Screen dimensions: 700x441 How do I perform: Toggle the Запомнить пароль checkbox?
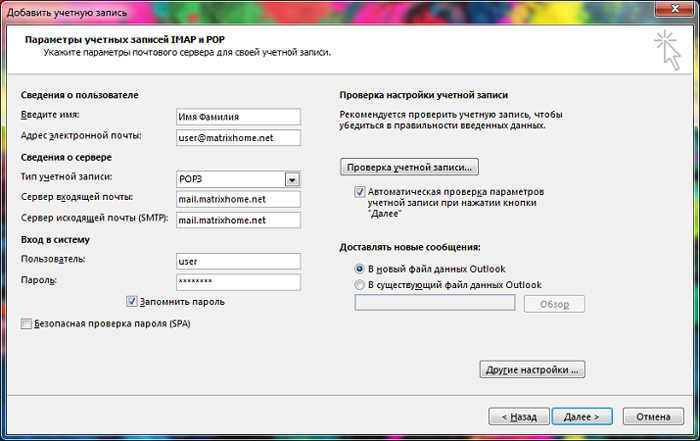(132, 302)
